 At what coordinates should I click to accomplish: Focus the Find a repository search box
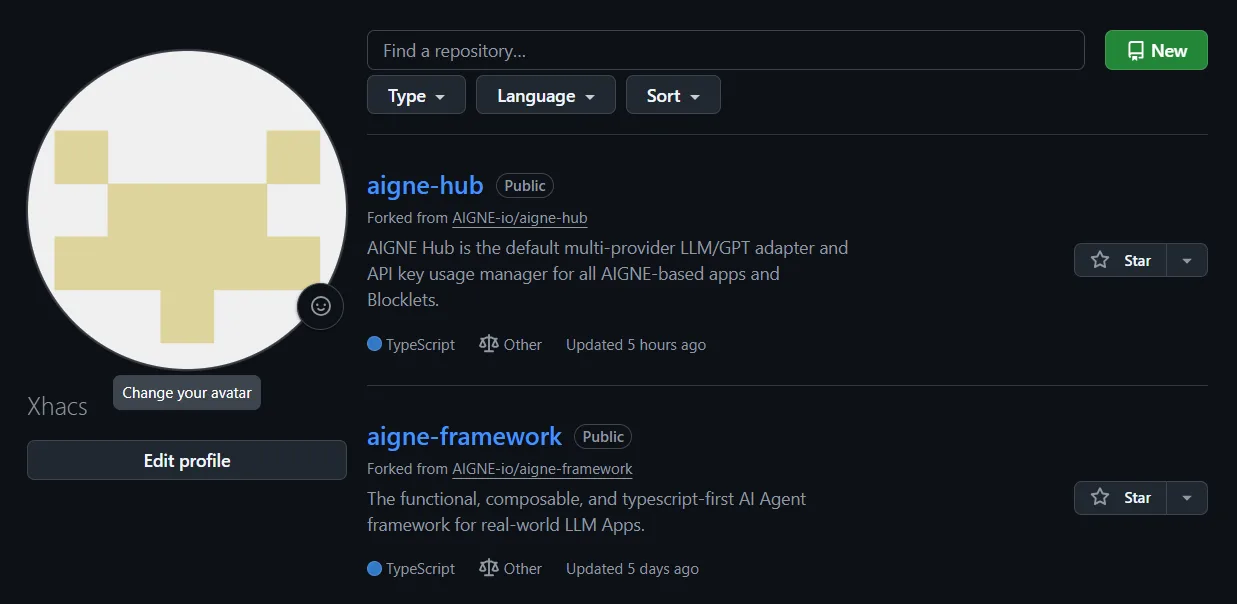726,50
